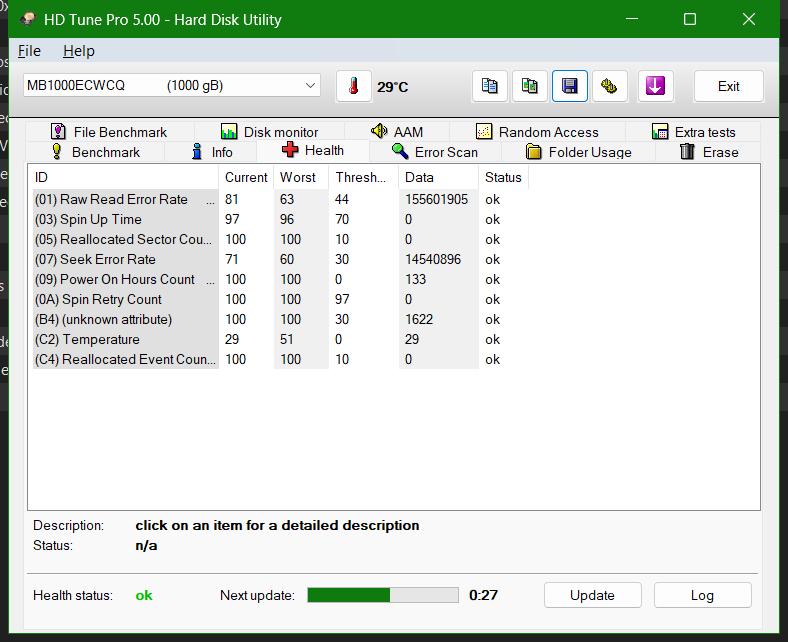
Task: Open the Extra tests tab
Action: (694, 132)
